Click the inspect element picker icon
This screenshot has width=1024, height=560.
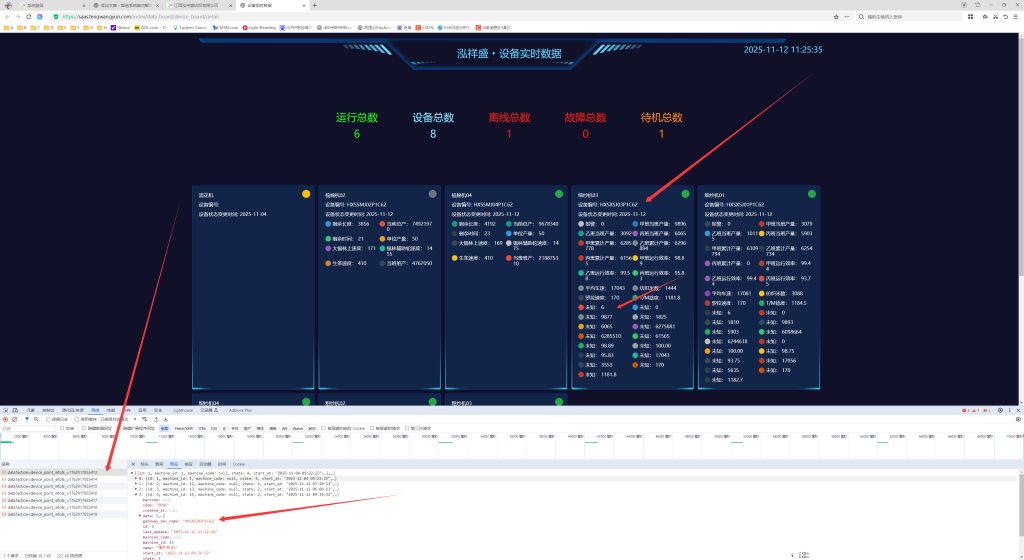click(x=5, y=410)
